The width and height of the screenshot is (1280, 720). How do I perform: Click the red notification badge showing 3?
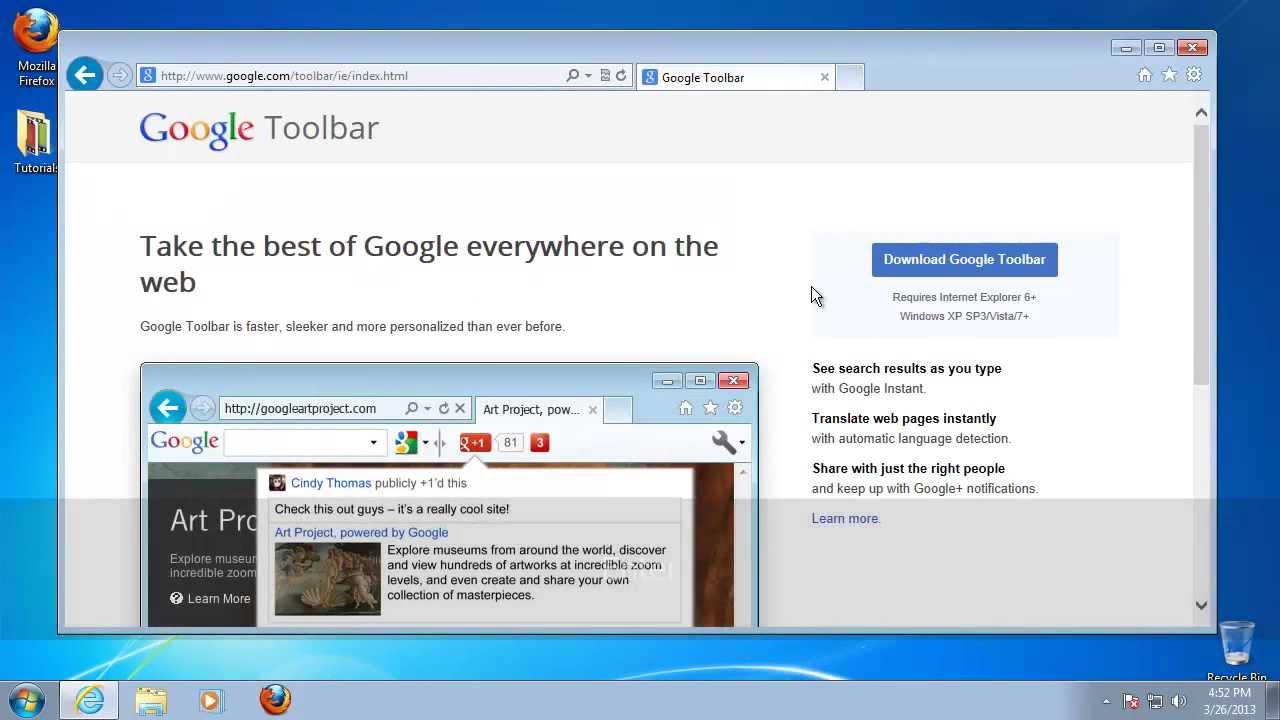click(539, 442)
